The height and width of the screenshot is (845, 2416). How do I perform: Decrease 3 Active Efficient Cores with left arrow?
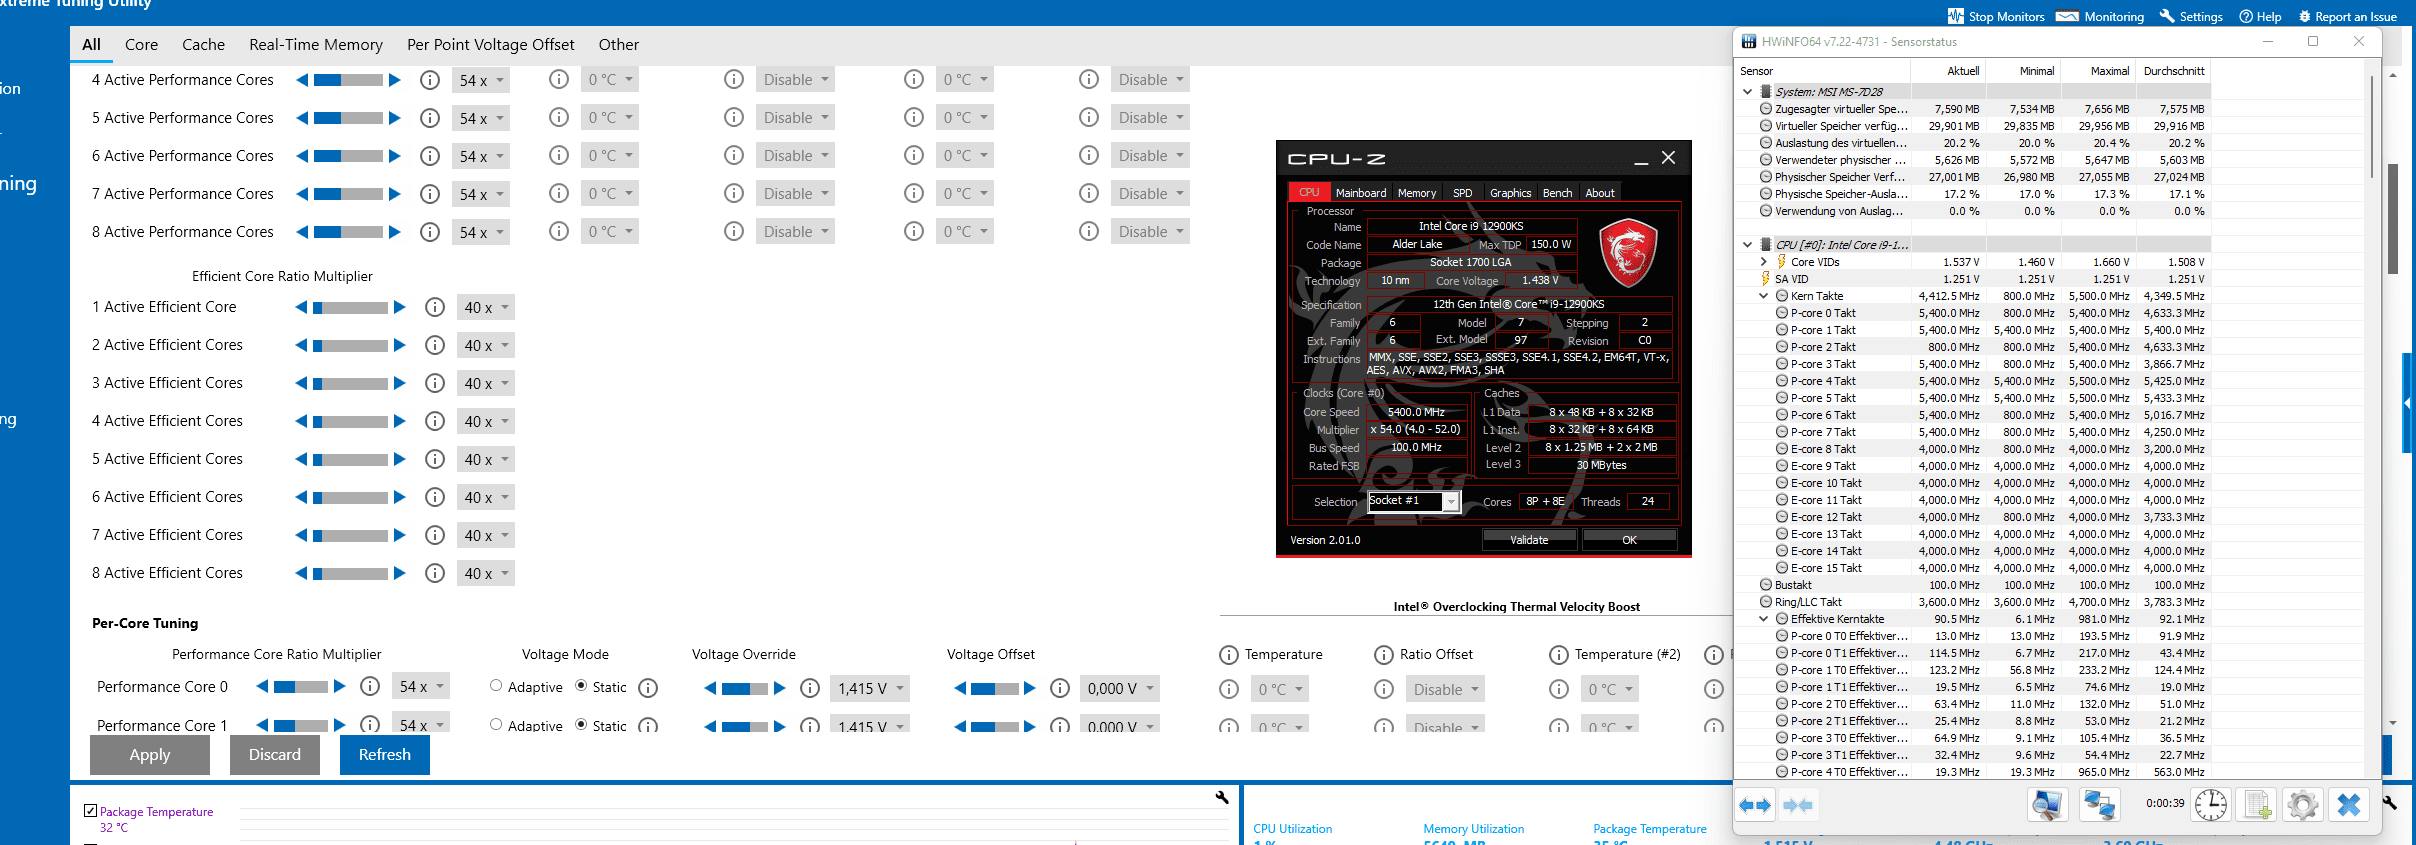pyautogui.click(x=301, y=383)
